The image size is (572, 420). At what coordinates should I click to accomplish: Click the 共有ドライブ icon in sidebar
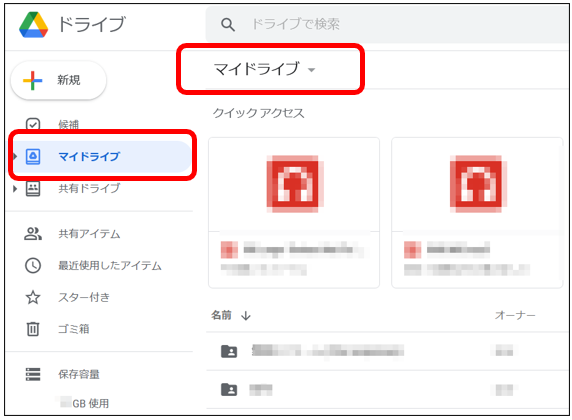(x=33, y=188)
